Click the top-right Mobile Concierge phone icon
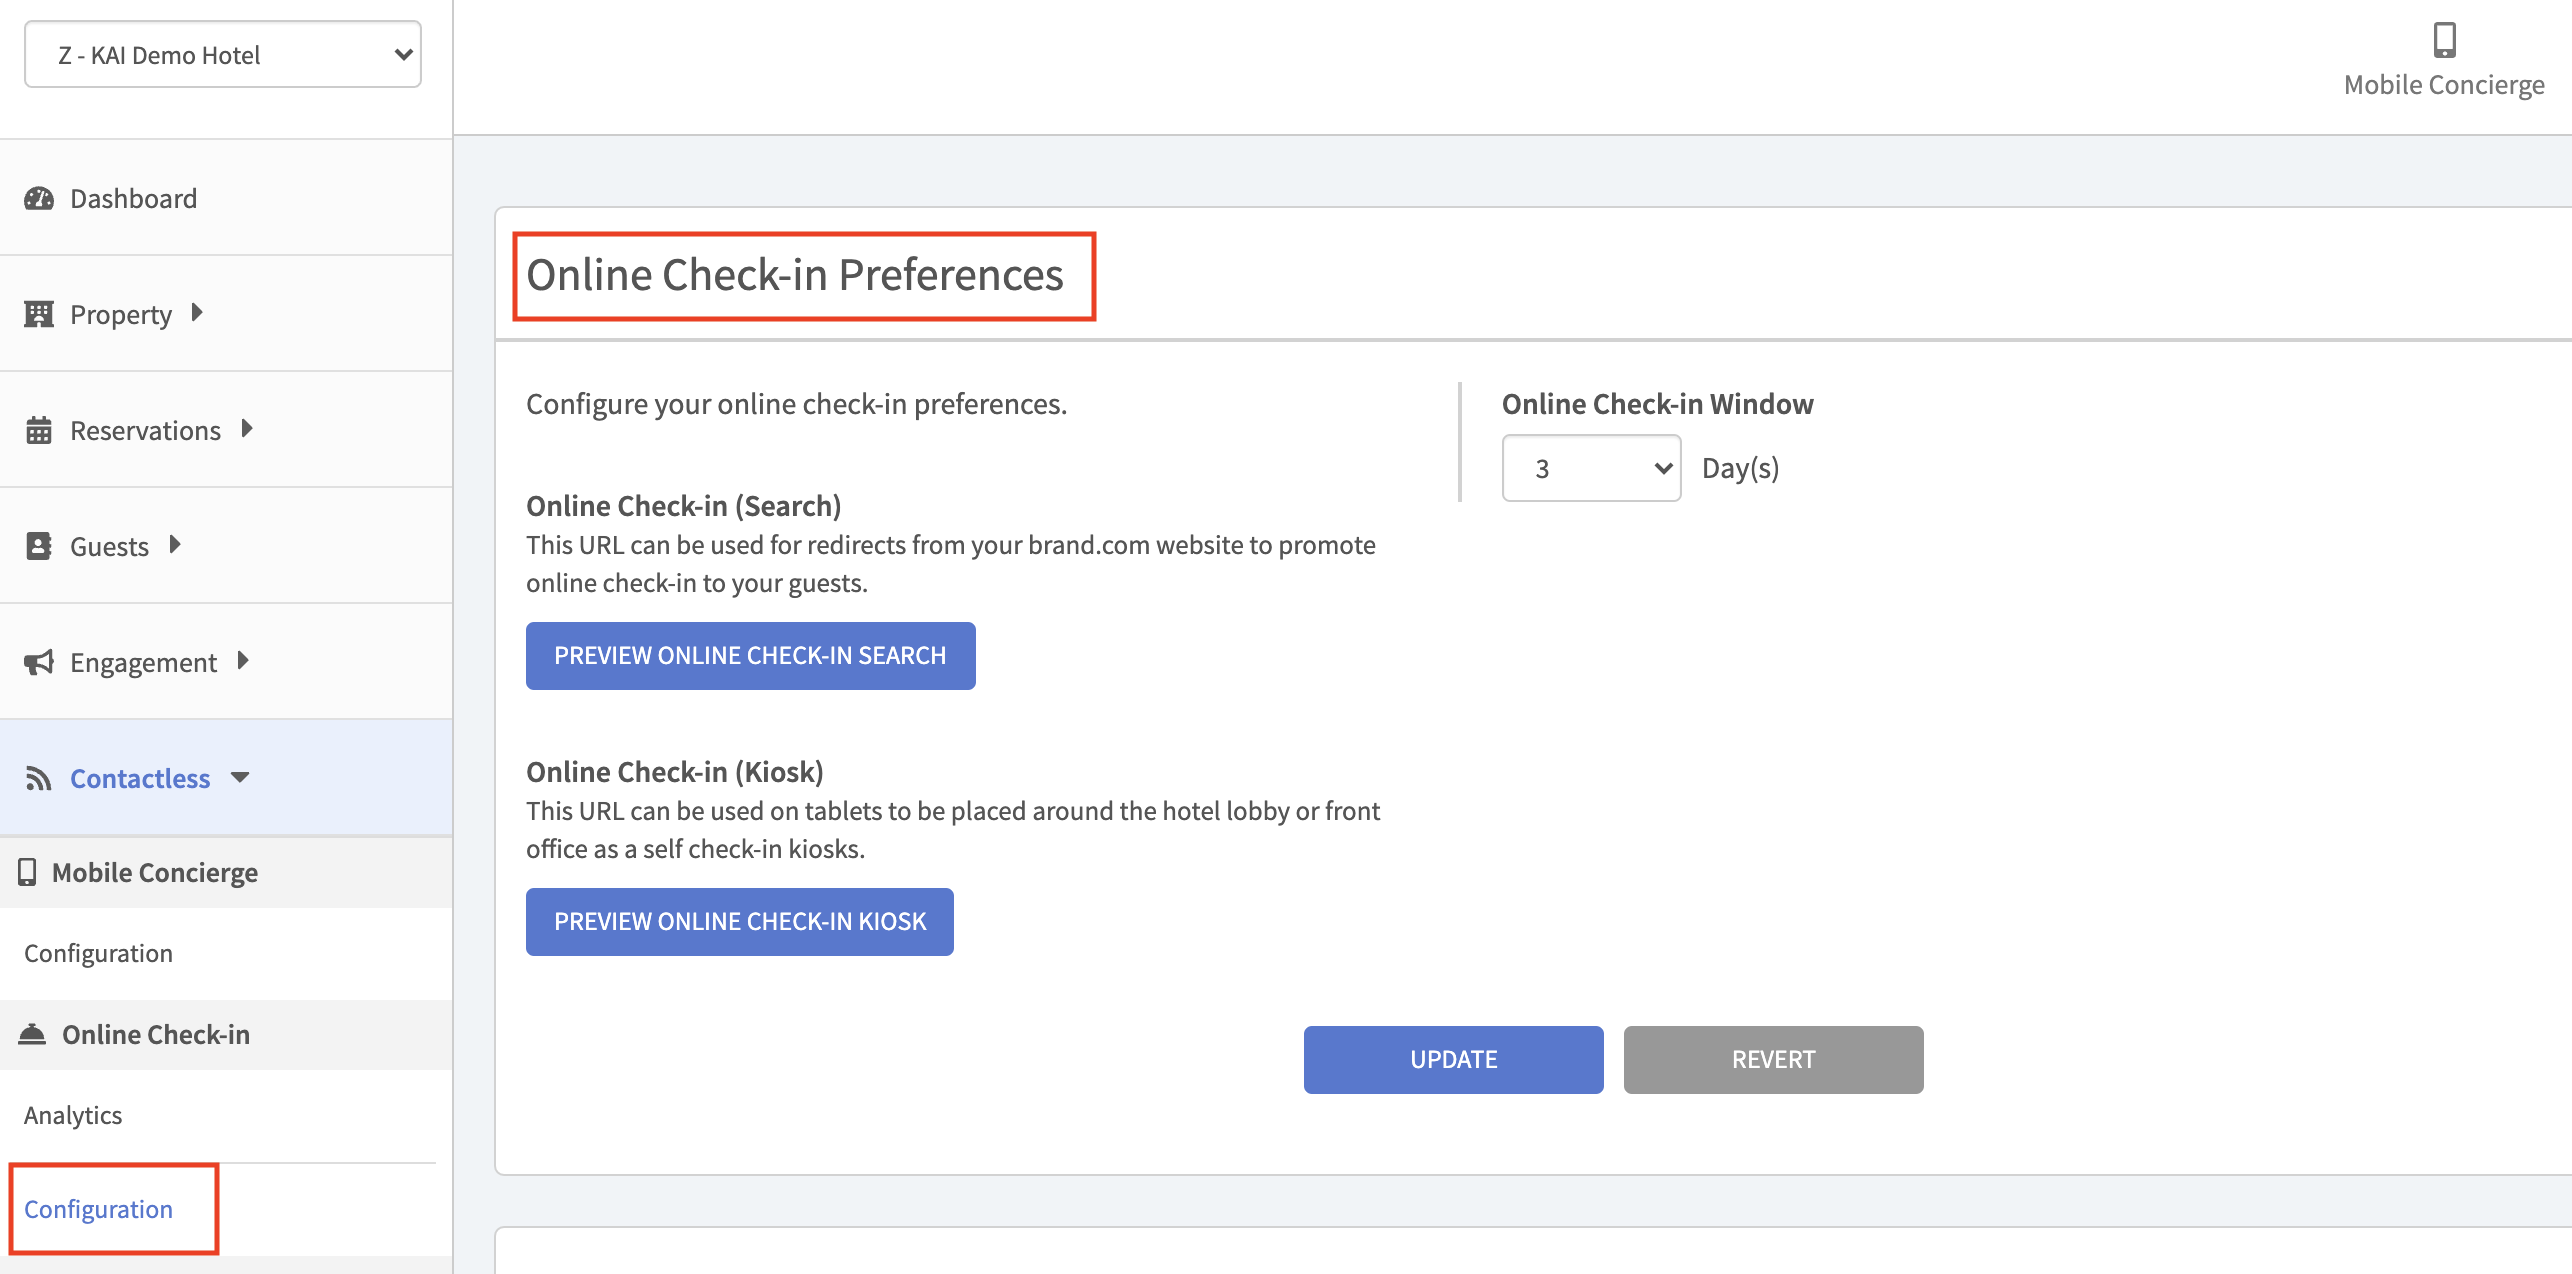This screenshot has width=2572, height=1274. pos(2444,40)
